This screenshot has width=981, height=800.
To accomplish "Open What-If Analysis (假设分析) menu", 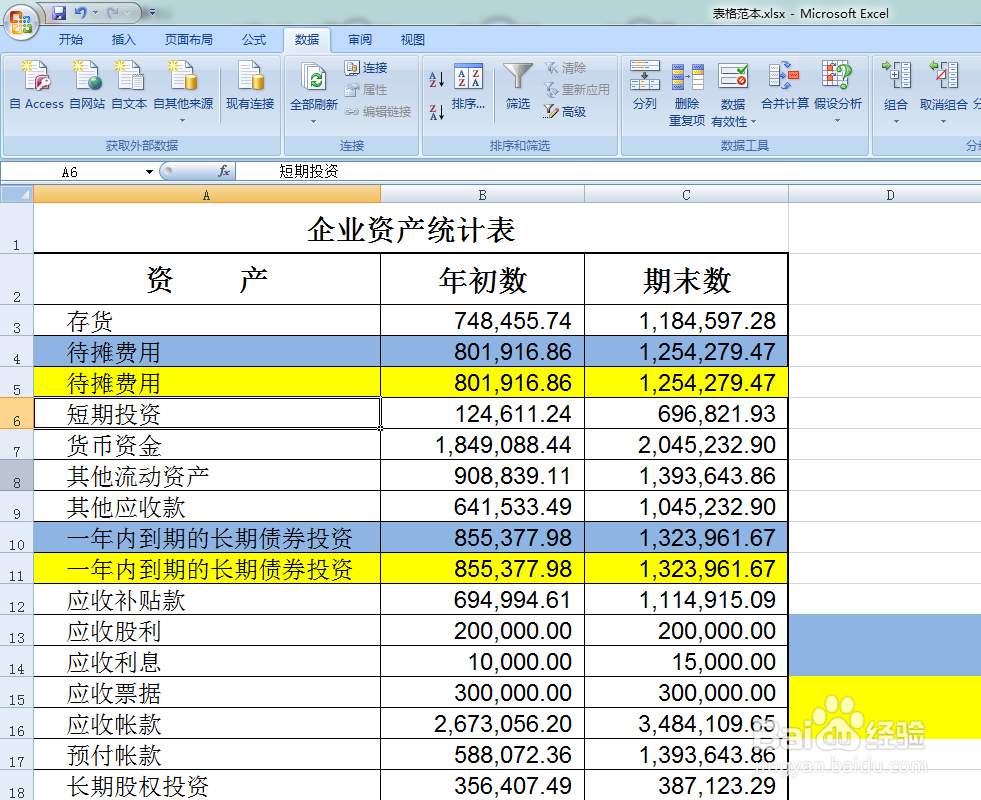I will (x=838, y=91).
